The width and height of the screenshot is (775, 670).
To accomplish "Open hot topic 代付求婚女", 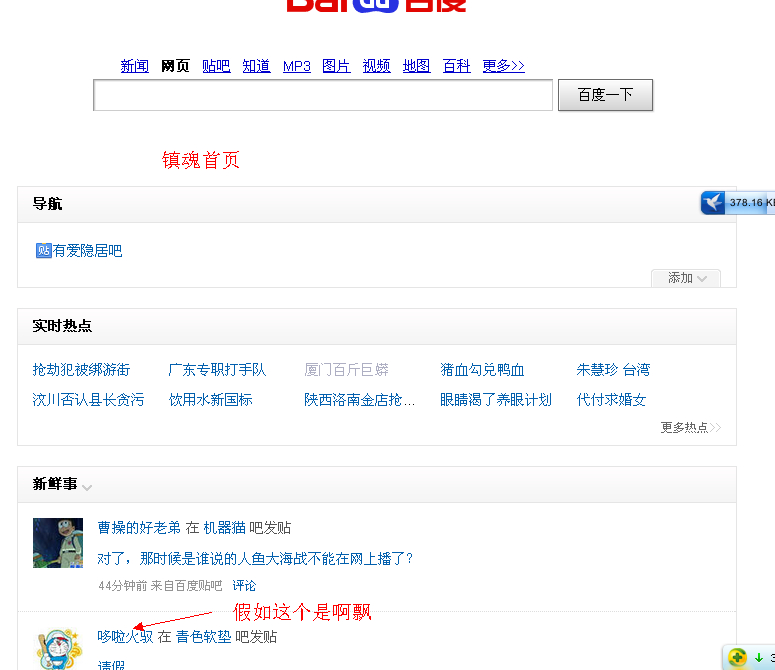I will click(611, 399).
